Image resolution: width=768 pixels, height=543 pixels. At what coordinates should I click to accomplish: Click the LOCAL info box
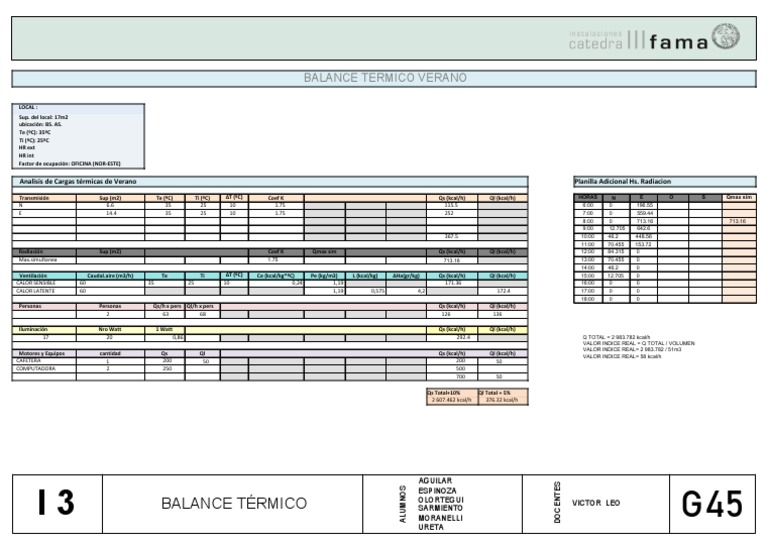point(80,135)
